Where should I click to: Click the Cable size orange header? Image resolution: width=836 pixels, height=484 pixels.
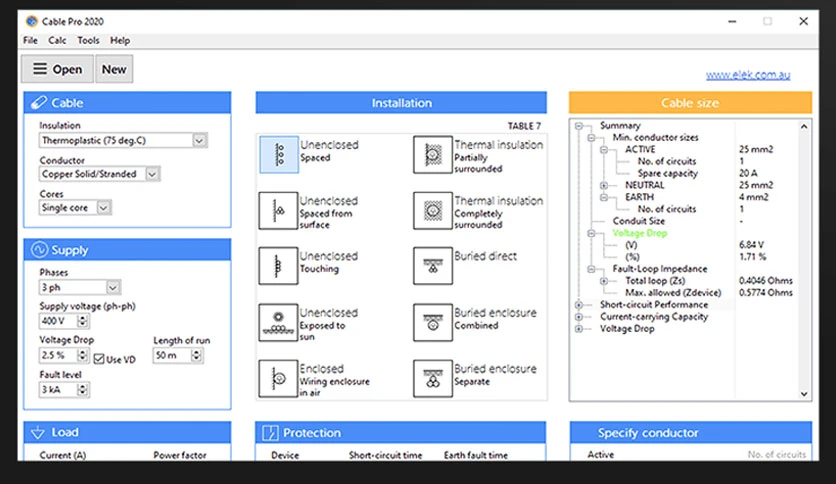pyautogui.click(x=690, y=103)
